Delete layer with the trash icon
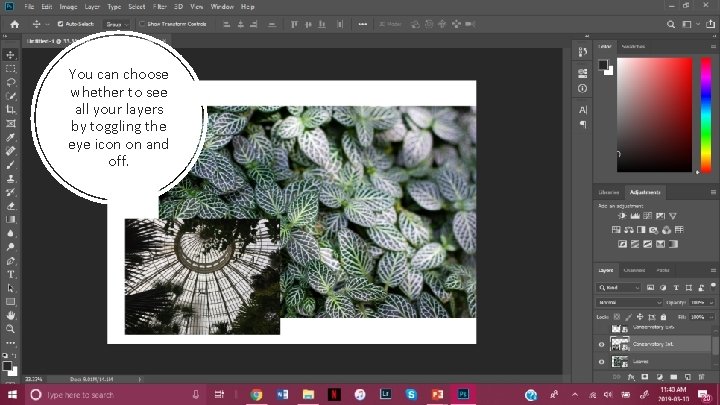The width and height of the screenshot is (720, 405). [701, 377]
